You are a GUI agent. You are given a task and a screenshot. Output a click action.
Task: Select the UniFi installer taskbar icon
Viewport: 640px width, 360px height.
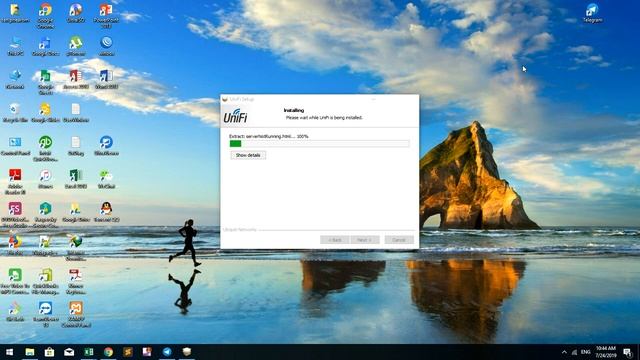pos(187,352)
